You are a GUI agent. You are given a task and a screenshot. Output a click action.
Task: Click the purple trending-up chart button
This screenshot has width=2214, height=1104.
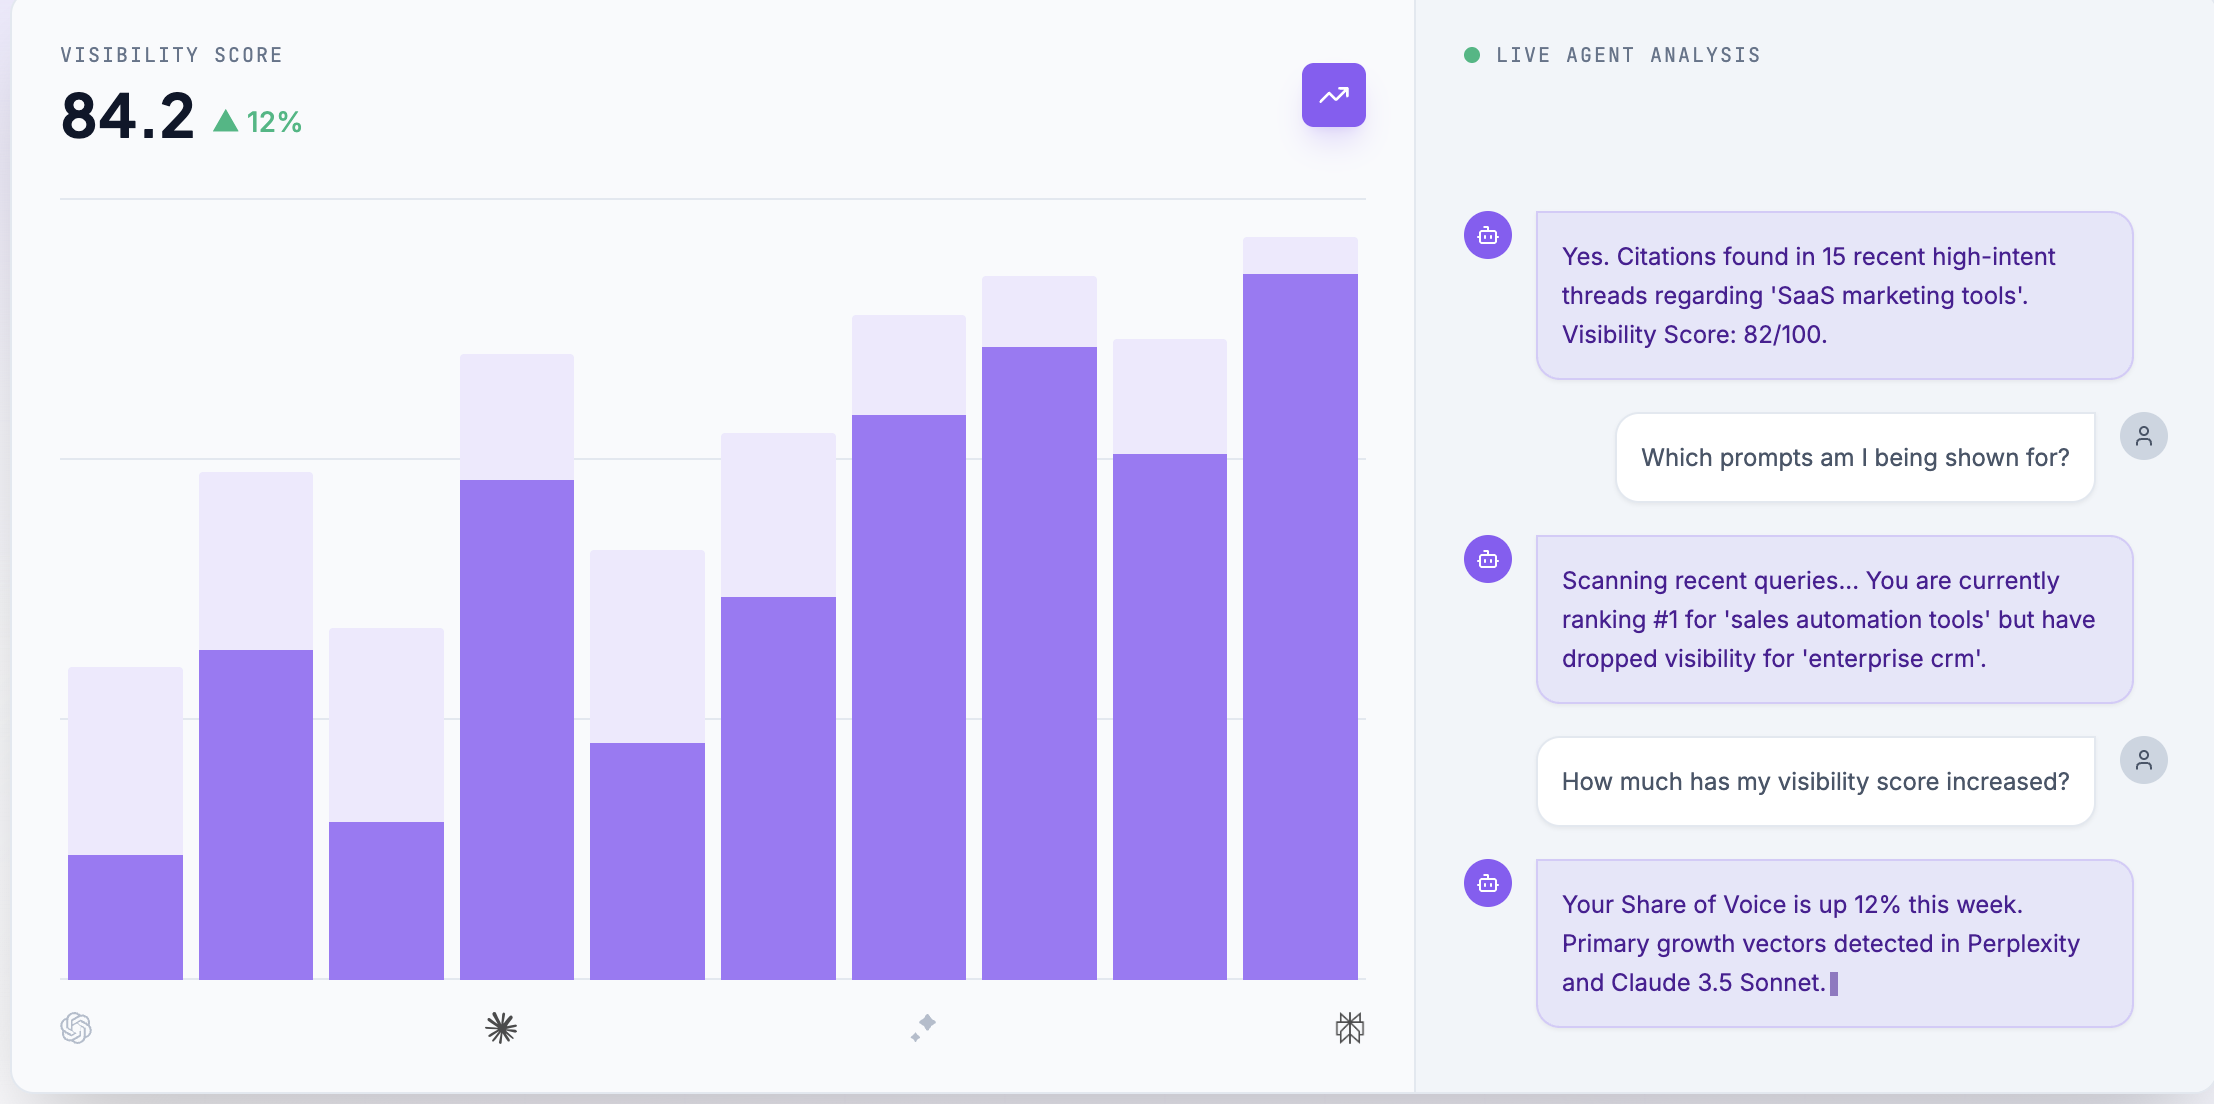1333,95
